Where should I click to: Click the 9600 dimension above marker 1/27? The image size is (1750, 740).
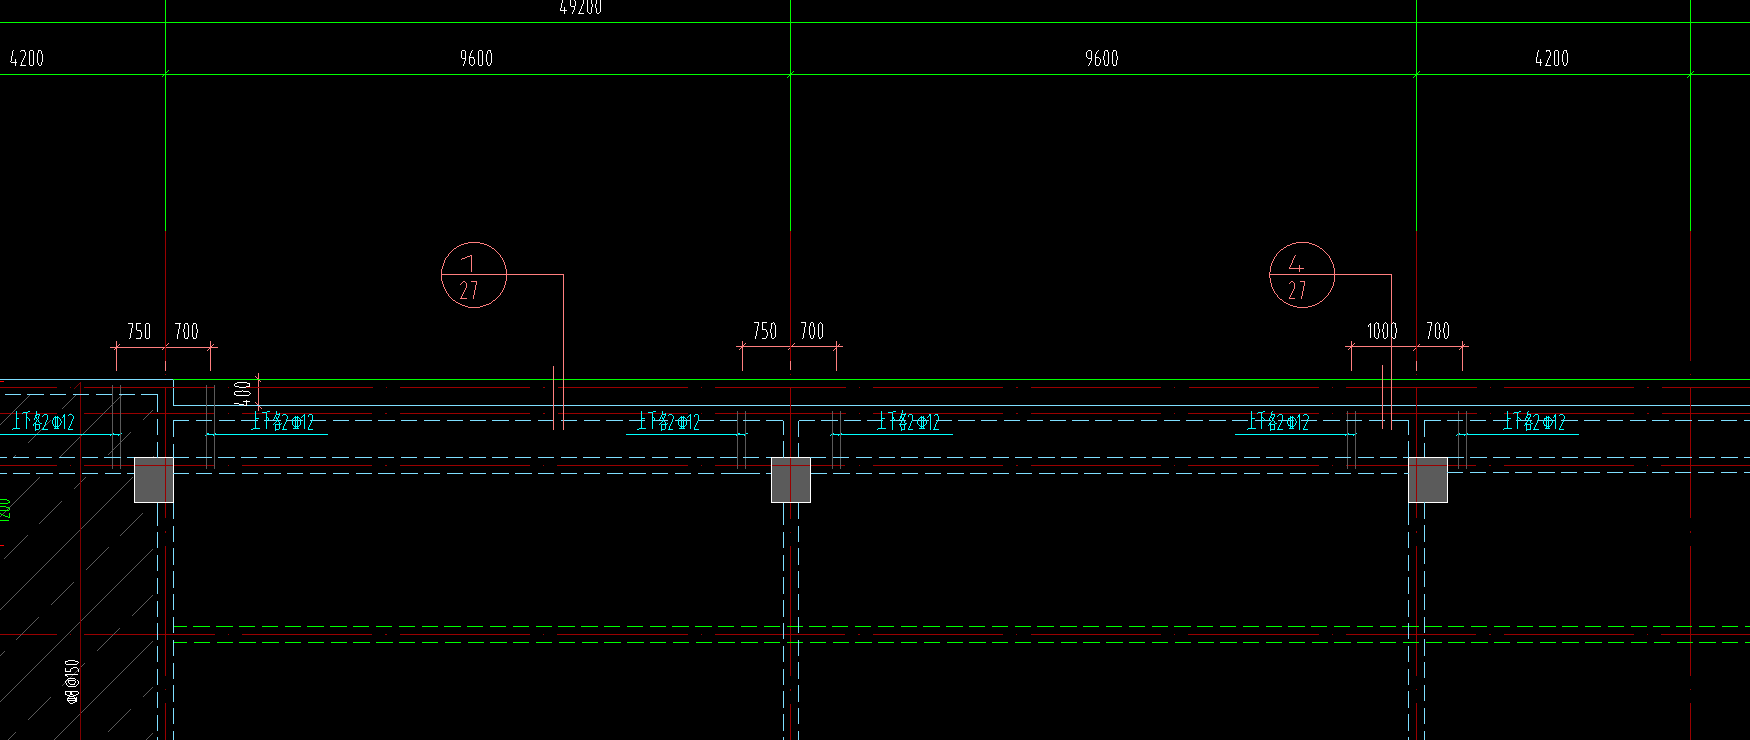click(476, 58)
